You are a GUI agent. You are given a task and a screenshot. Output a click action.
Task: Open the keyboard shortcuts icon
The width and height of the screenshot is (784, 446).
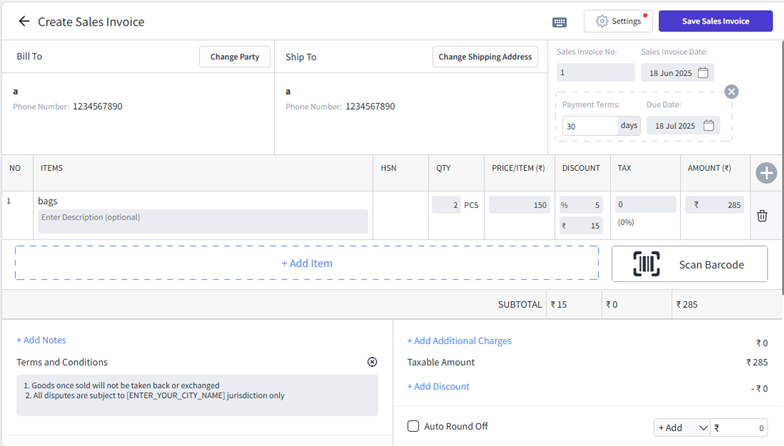pyautogui.click(x=560, y=22)
